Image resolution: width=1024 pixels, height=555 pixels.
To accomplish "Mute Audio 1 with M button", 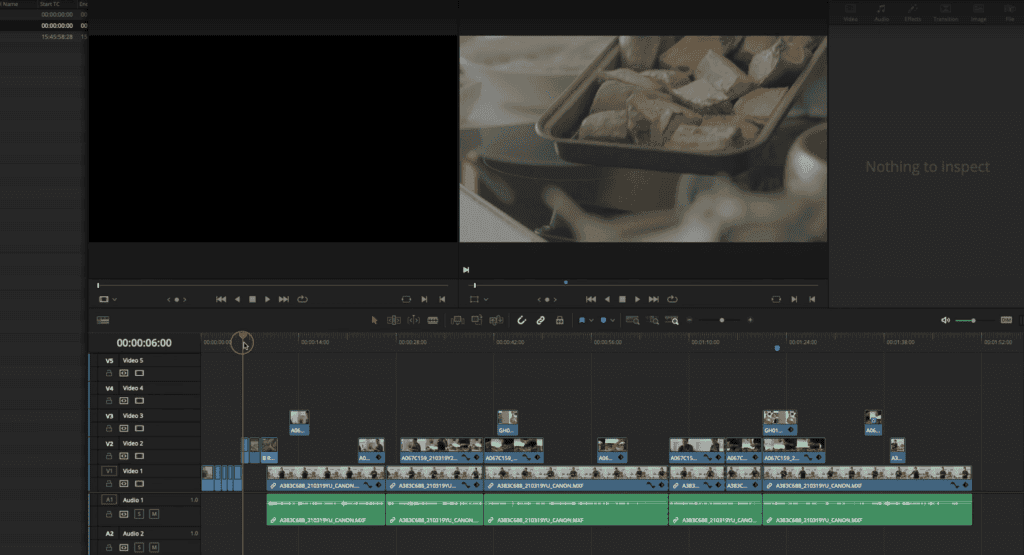I will pyautogui.click(x=154, y=514).
